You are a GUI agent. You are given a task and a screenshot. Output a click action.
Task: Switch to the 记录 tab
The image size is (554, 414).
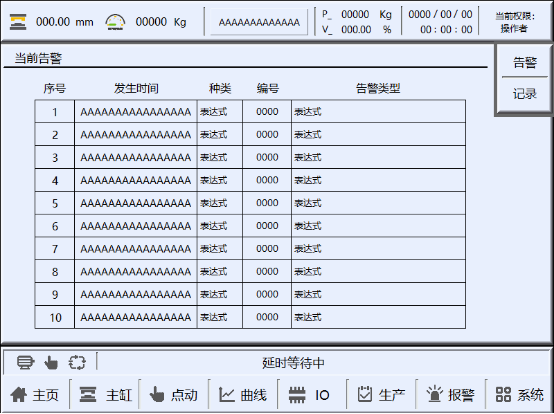tap(525, 94)
